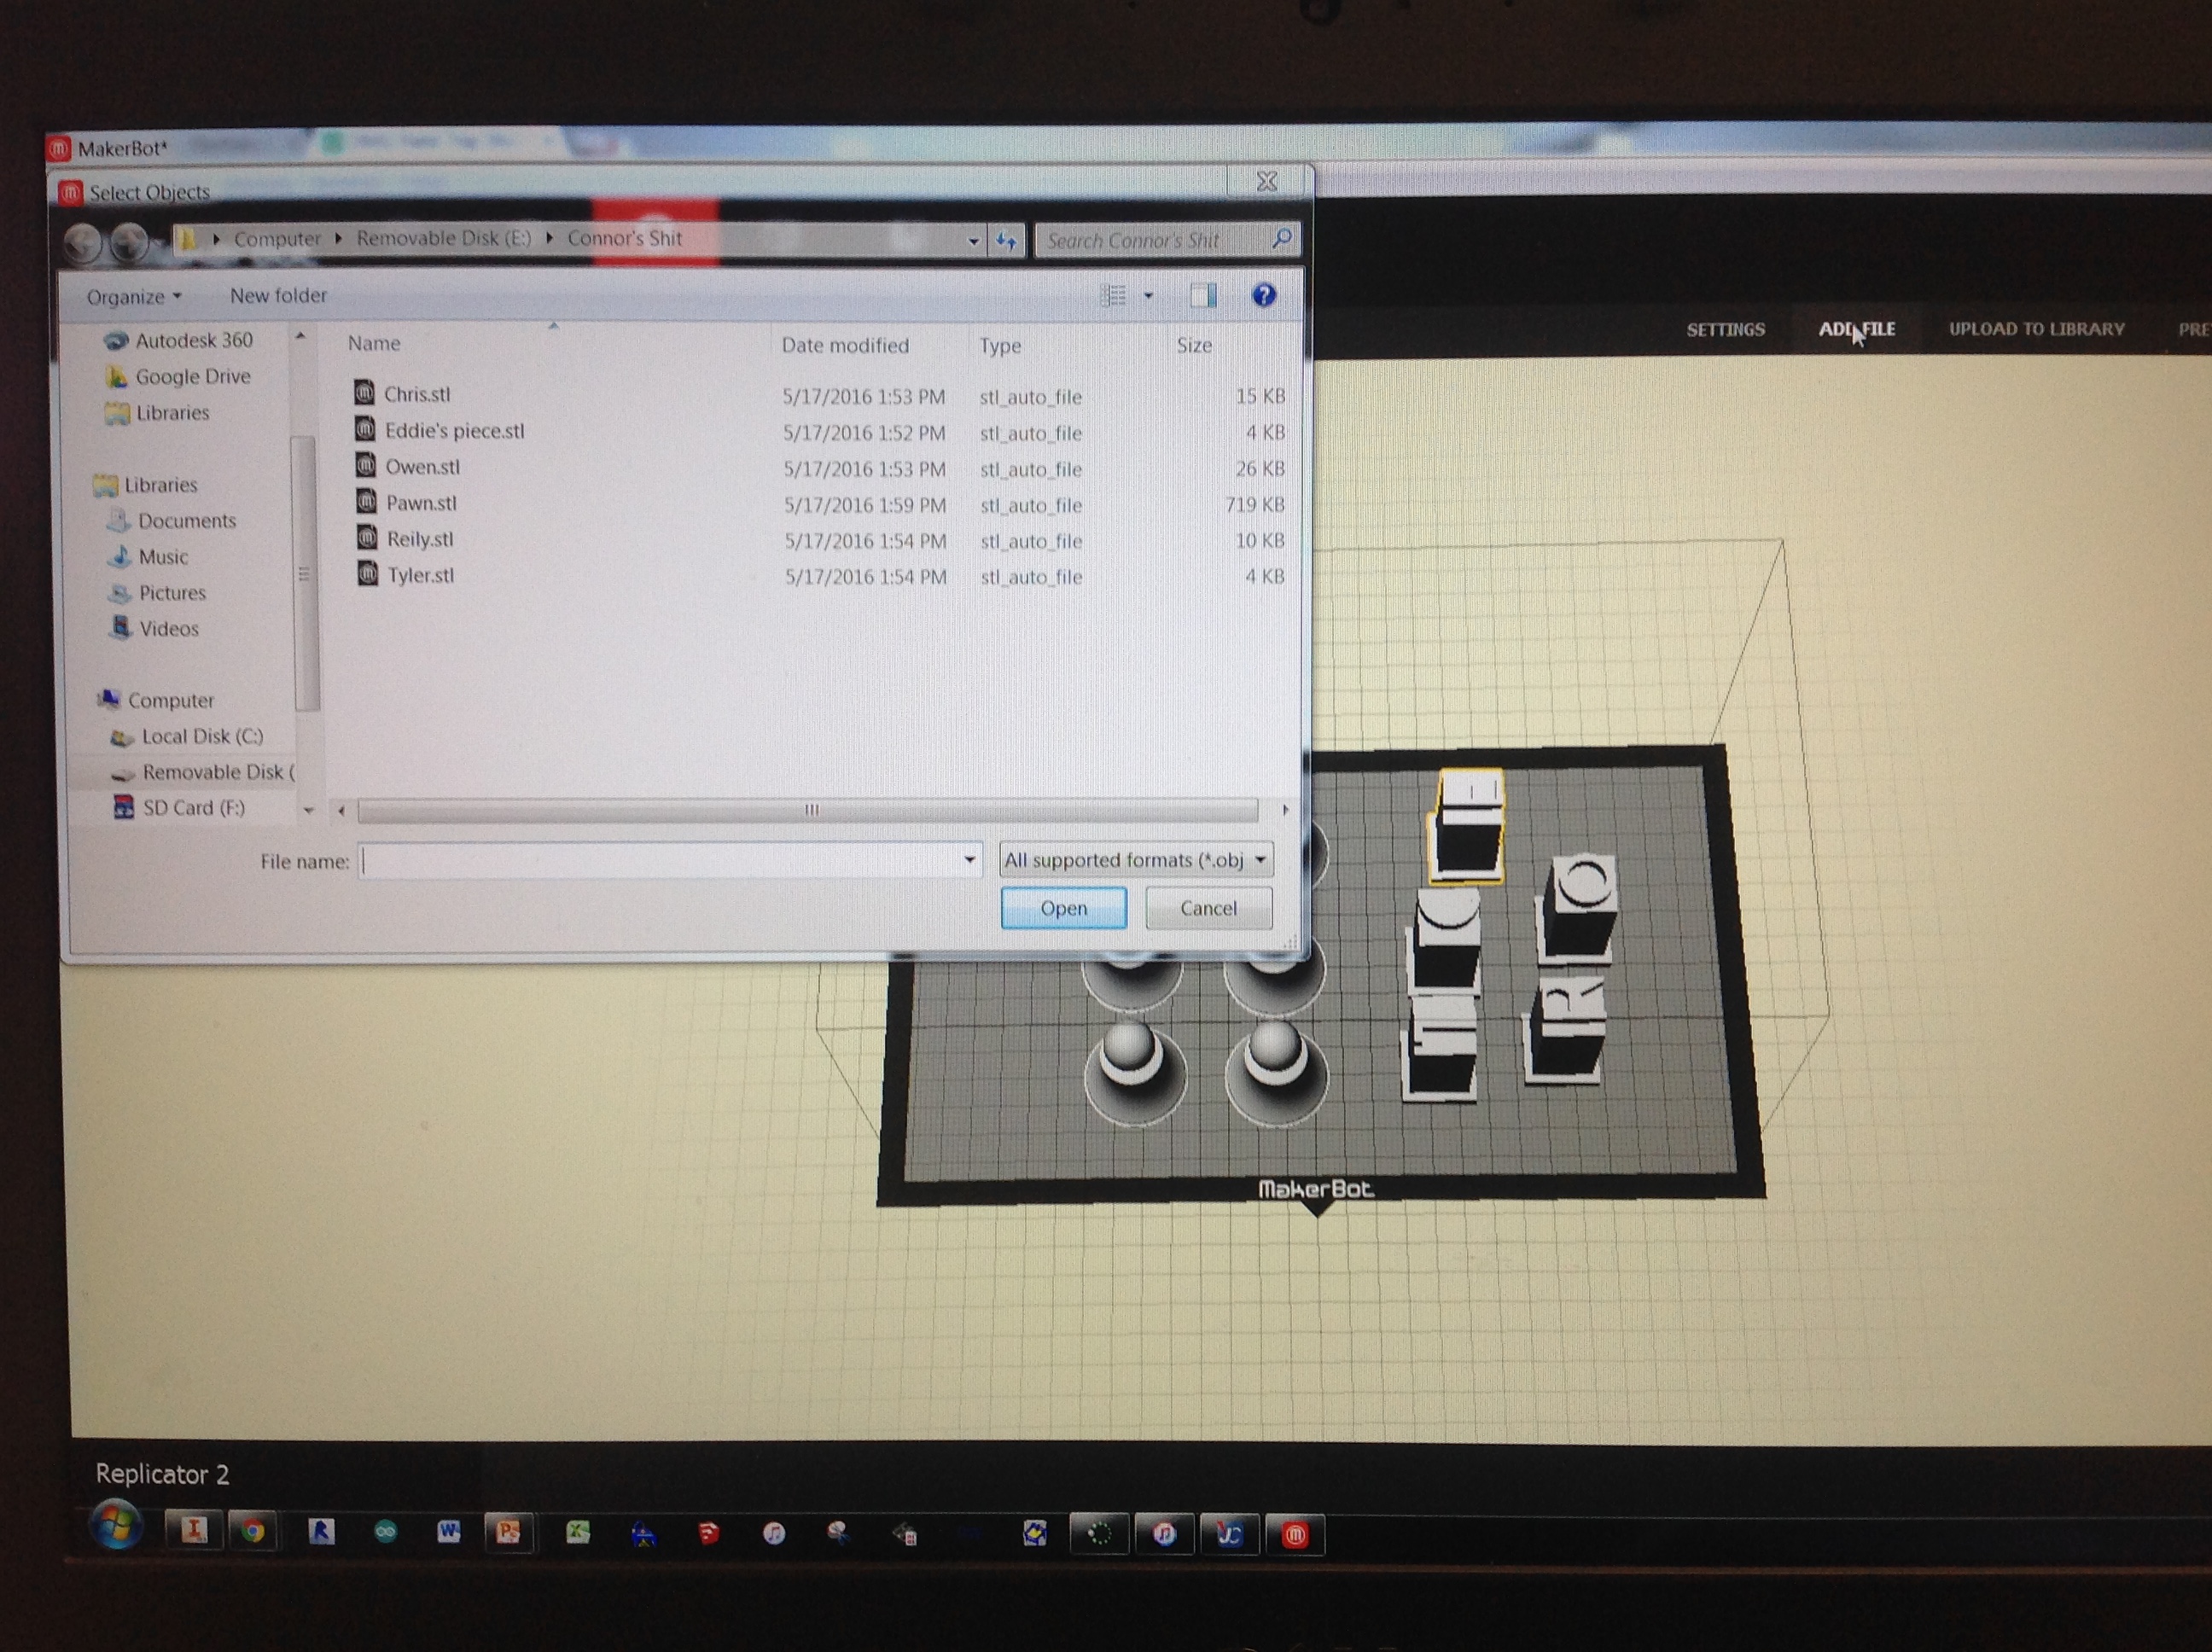Open view options dropdown arrow
The height and width of the screenshot is (1652, 2212).
(x=1148, y=296)
